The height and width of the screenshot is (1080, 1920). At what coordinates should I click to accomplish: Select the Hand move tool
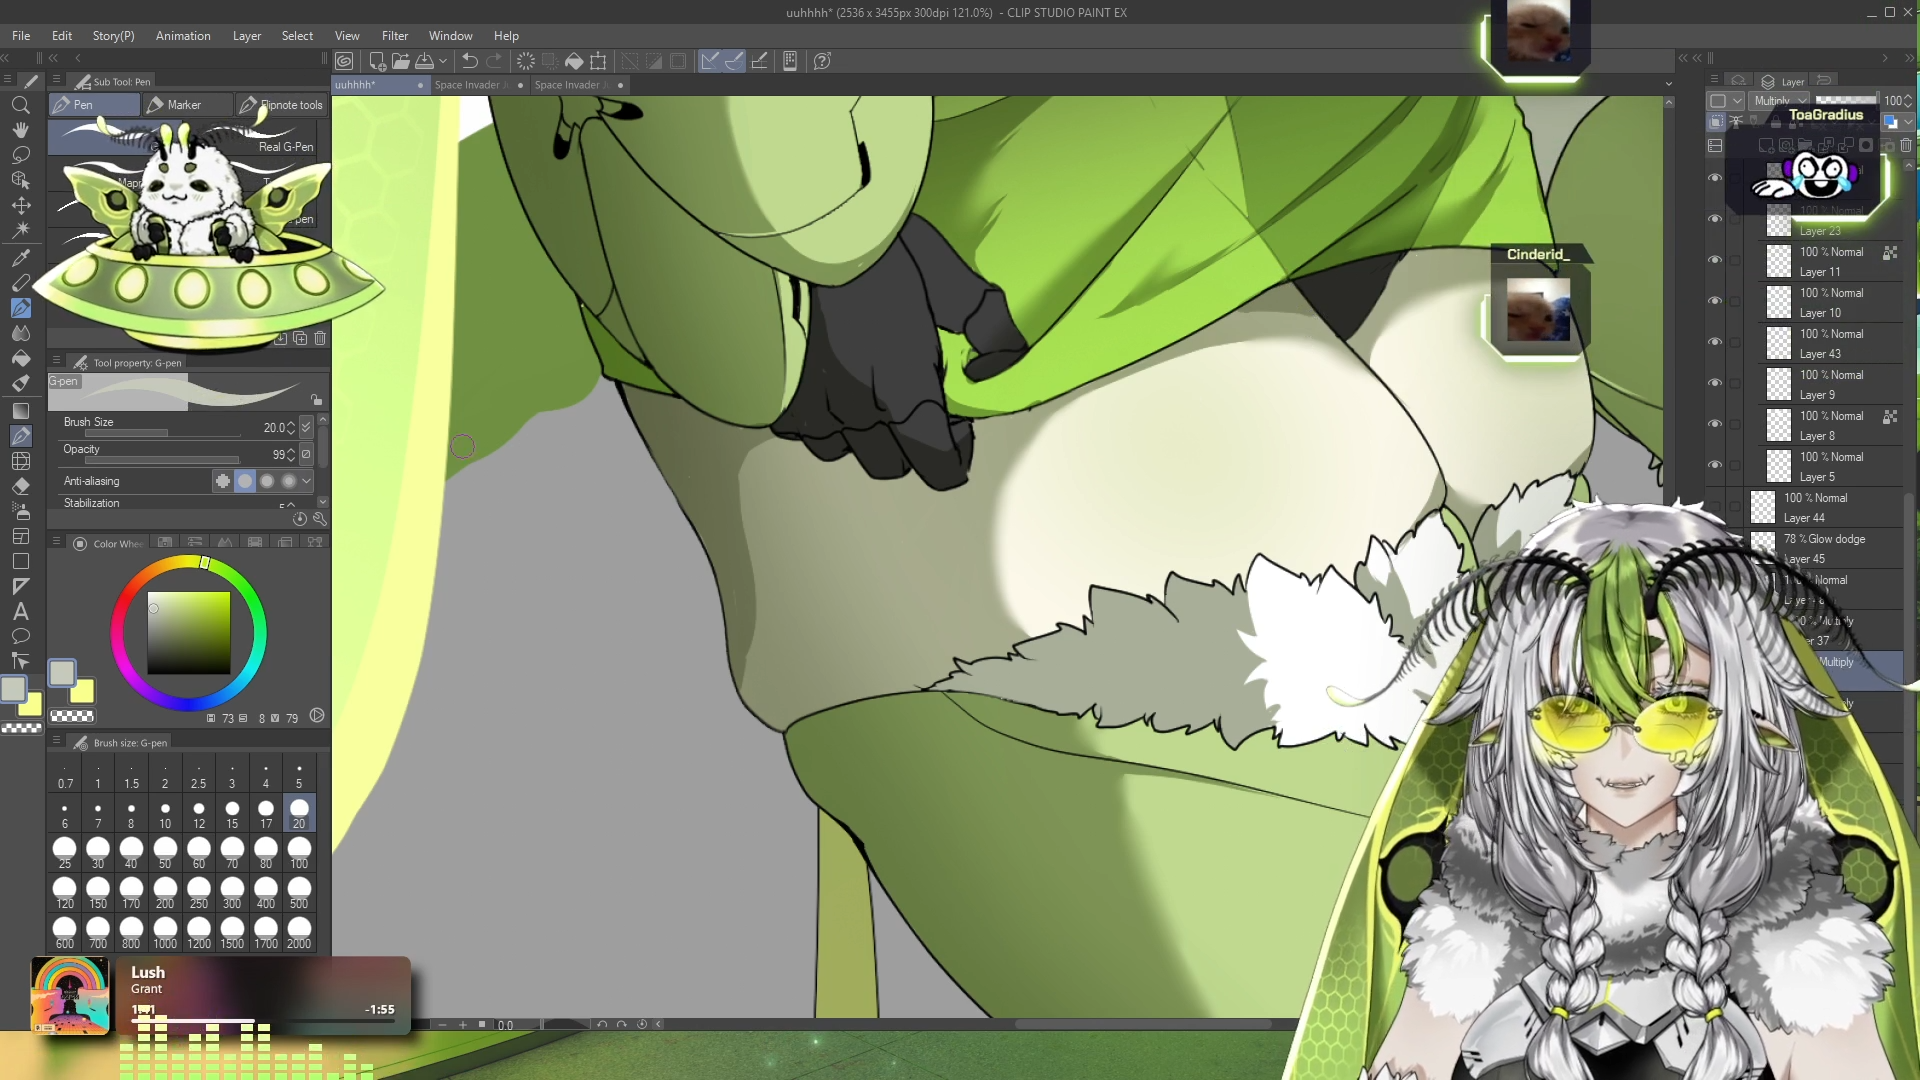tap(20, 130)
